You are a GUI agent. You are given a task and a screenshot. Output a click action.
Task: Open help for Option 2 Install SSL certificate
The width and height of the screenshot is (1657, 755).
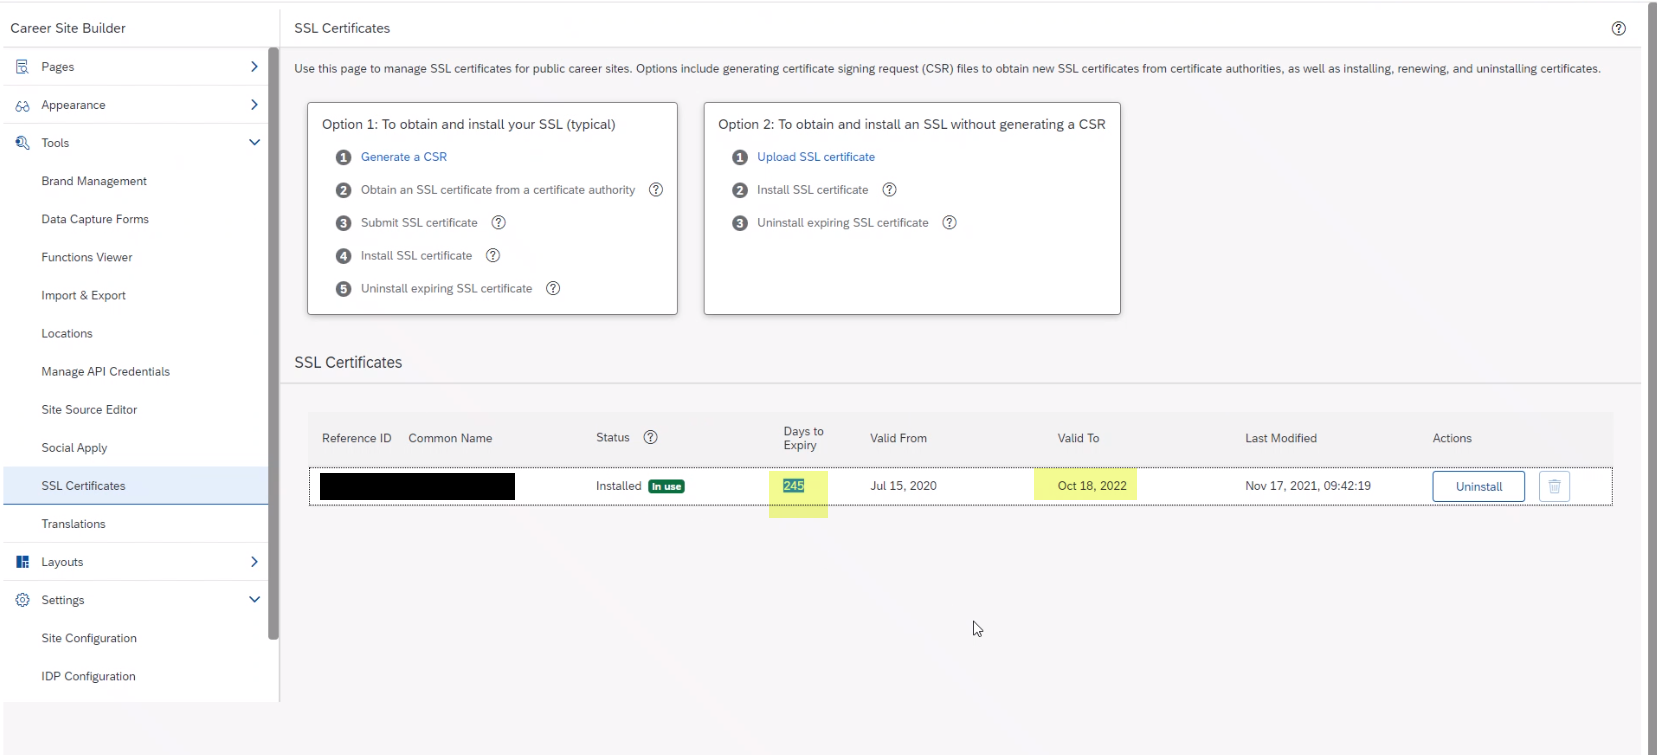[889, 190]
